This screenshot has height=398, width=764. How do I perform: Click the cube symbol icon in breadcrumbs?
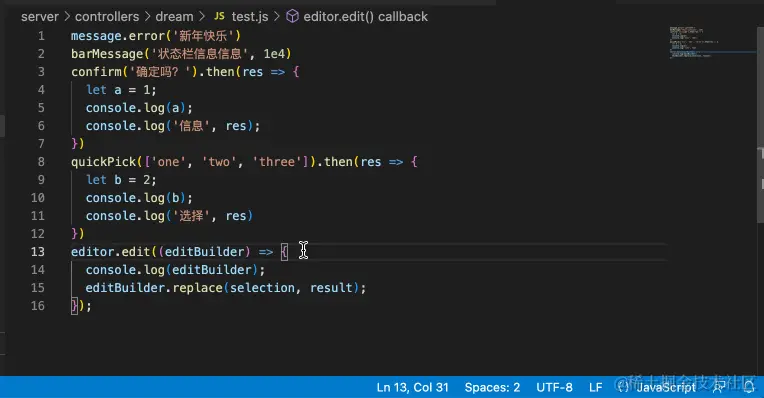(292, 16)
